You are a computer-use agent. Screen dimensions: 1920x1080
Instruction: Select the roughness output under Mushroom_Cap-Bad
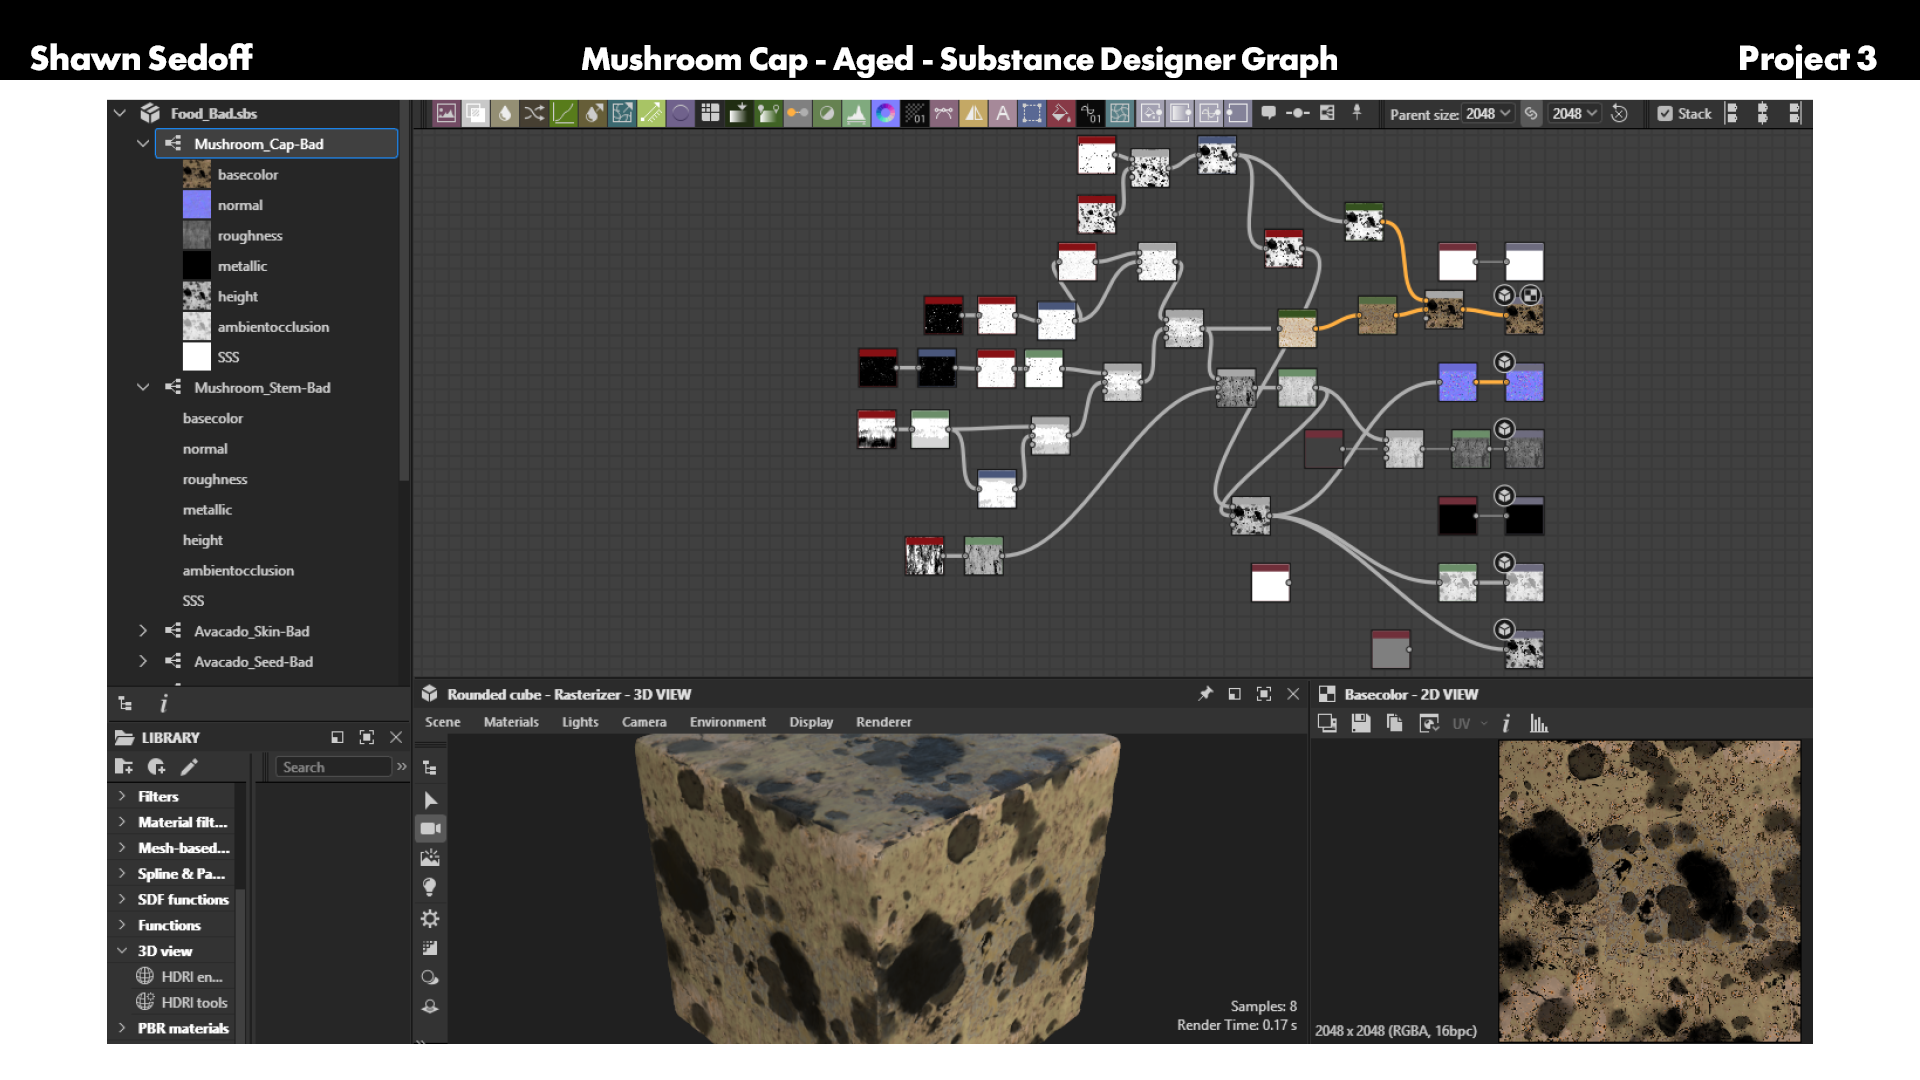pyautogui.click(x=250, y=236)
